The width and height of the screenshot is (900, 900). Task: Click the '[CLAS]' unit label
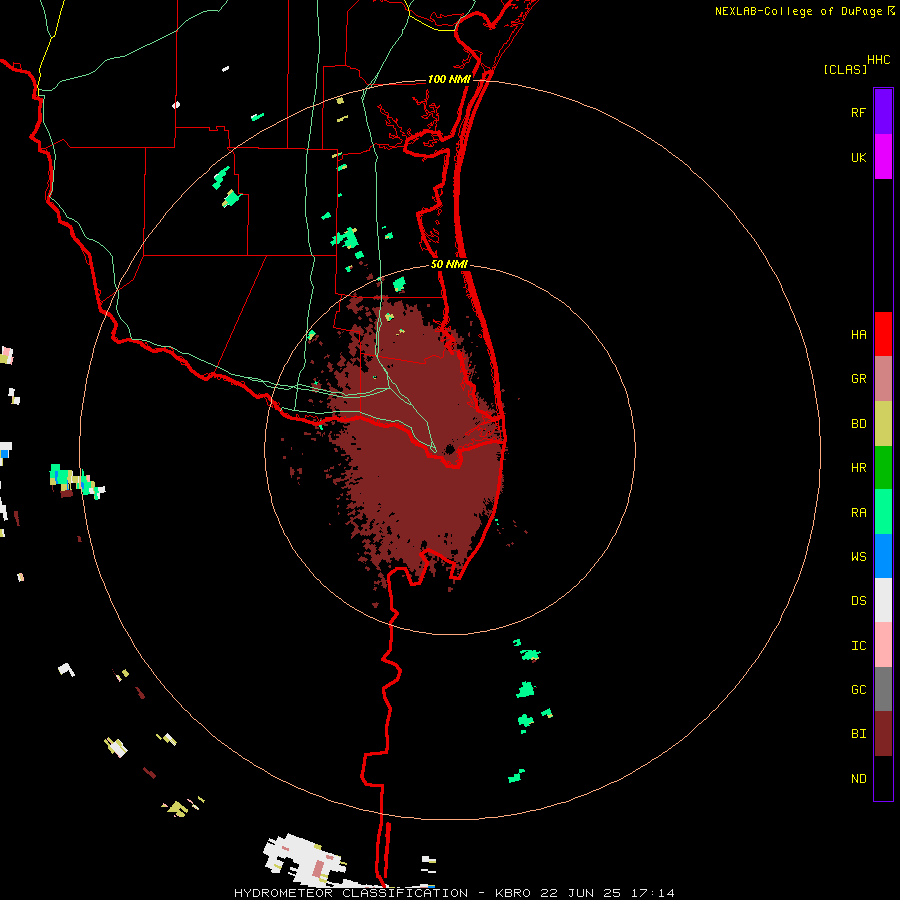pos(845,70)
